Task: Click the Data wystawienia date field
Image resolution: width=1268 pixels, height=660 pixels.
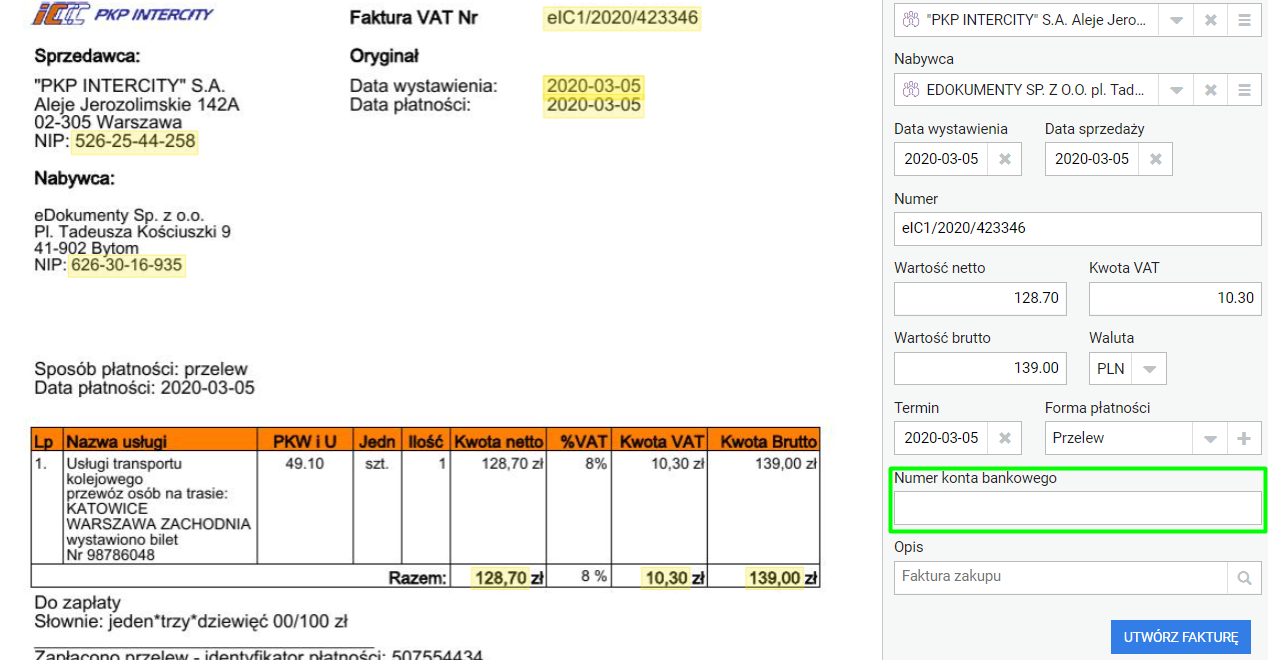Action: pyautogui.click(x=941, y=159)
